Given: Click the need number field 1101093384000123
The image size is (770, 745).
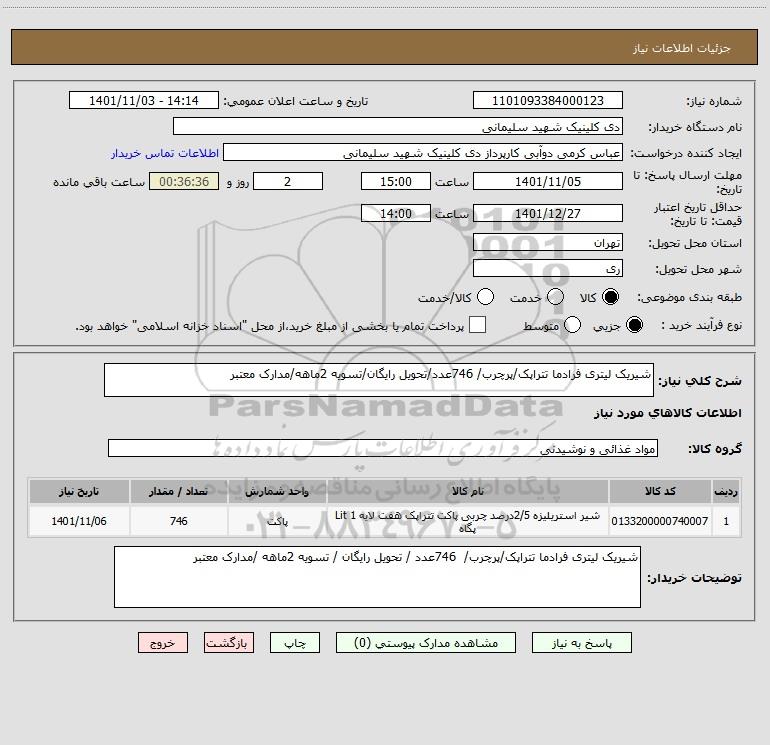Looking at the screenshot, I should point(548,101).
